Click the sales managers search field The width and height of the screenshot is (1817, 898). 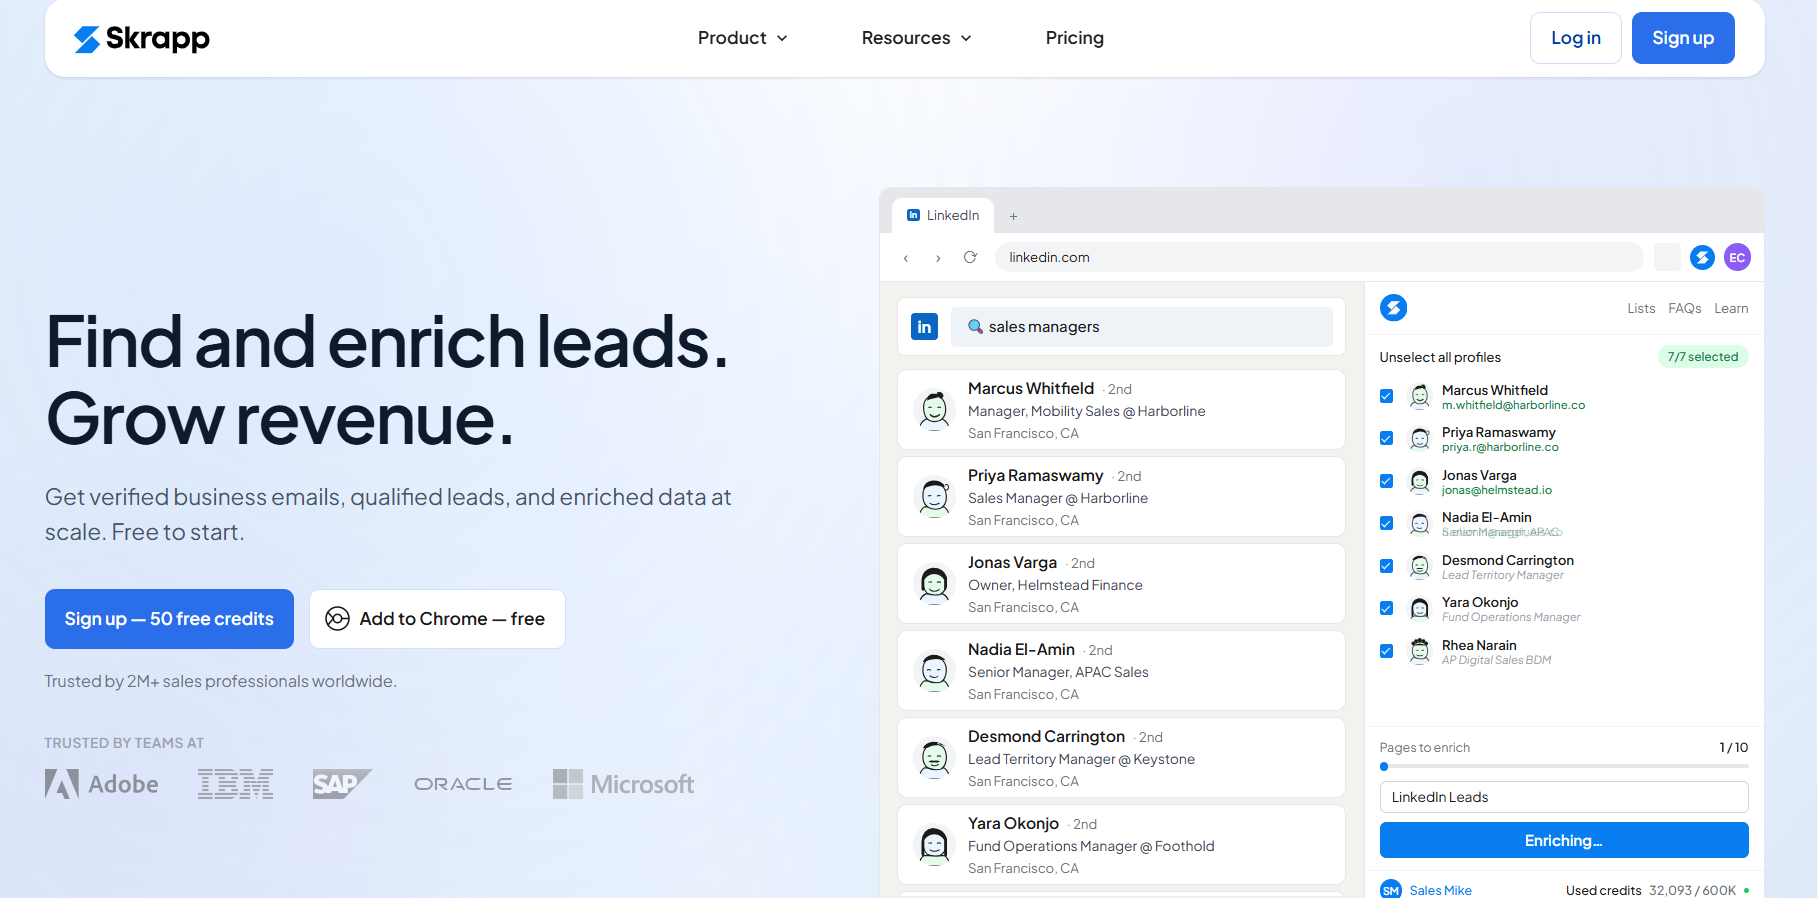point(1141,327)
